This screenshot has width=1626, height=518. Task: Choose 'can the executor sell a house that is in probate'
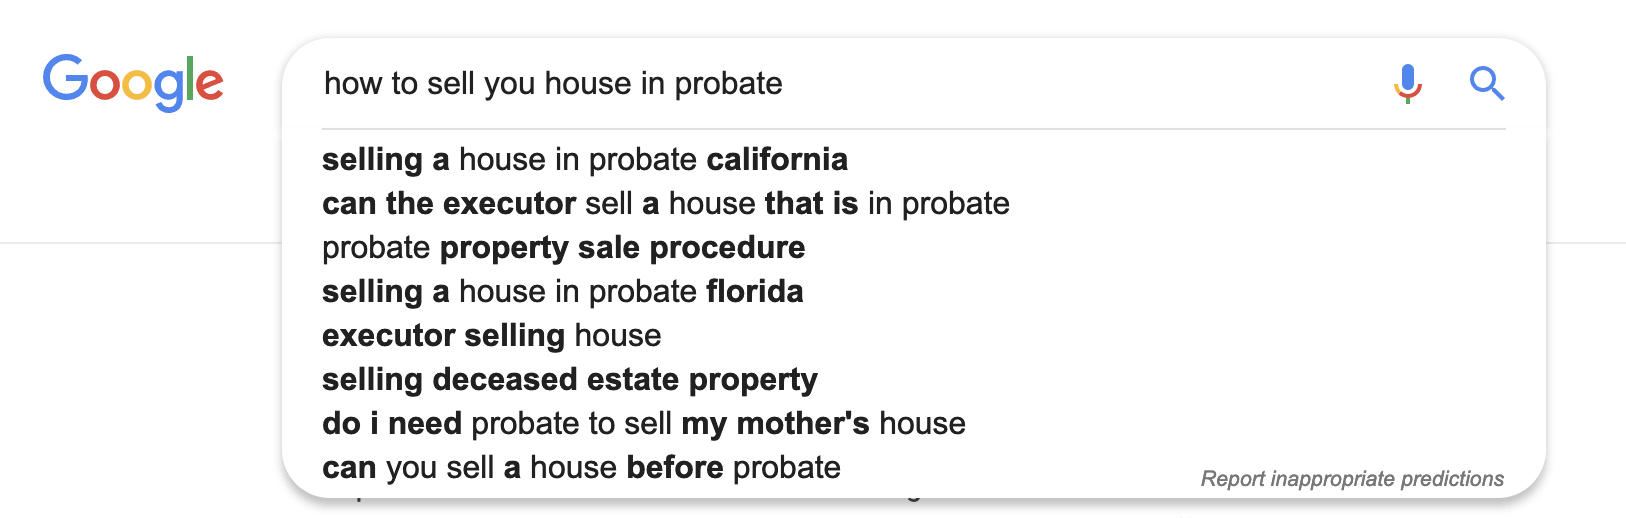[913, 204]
